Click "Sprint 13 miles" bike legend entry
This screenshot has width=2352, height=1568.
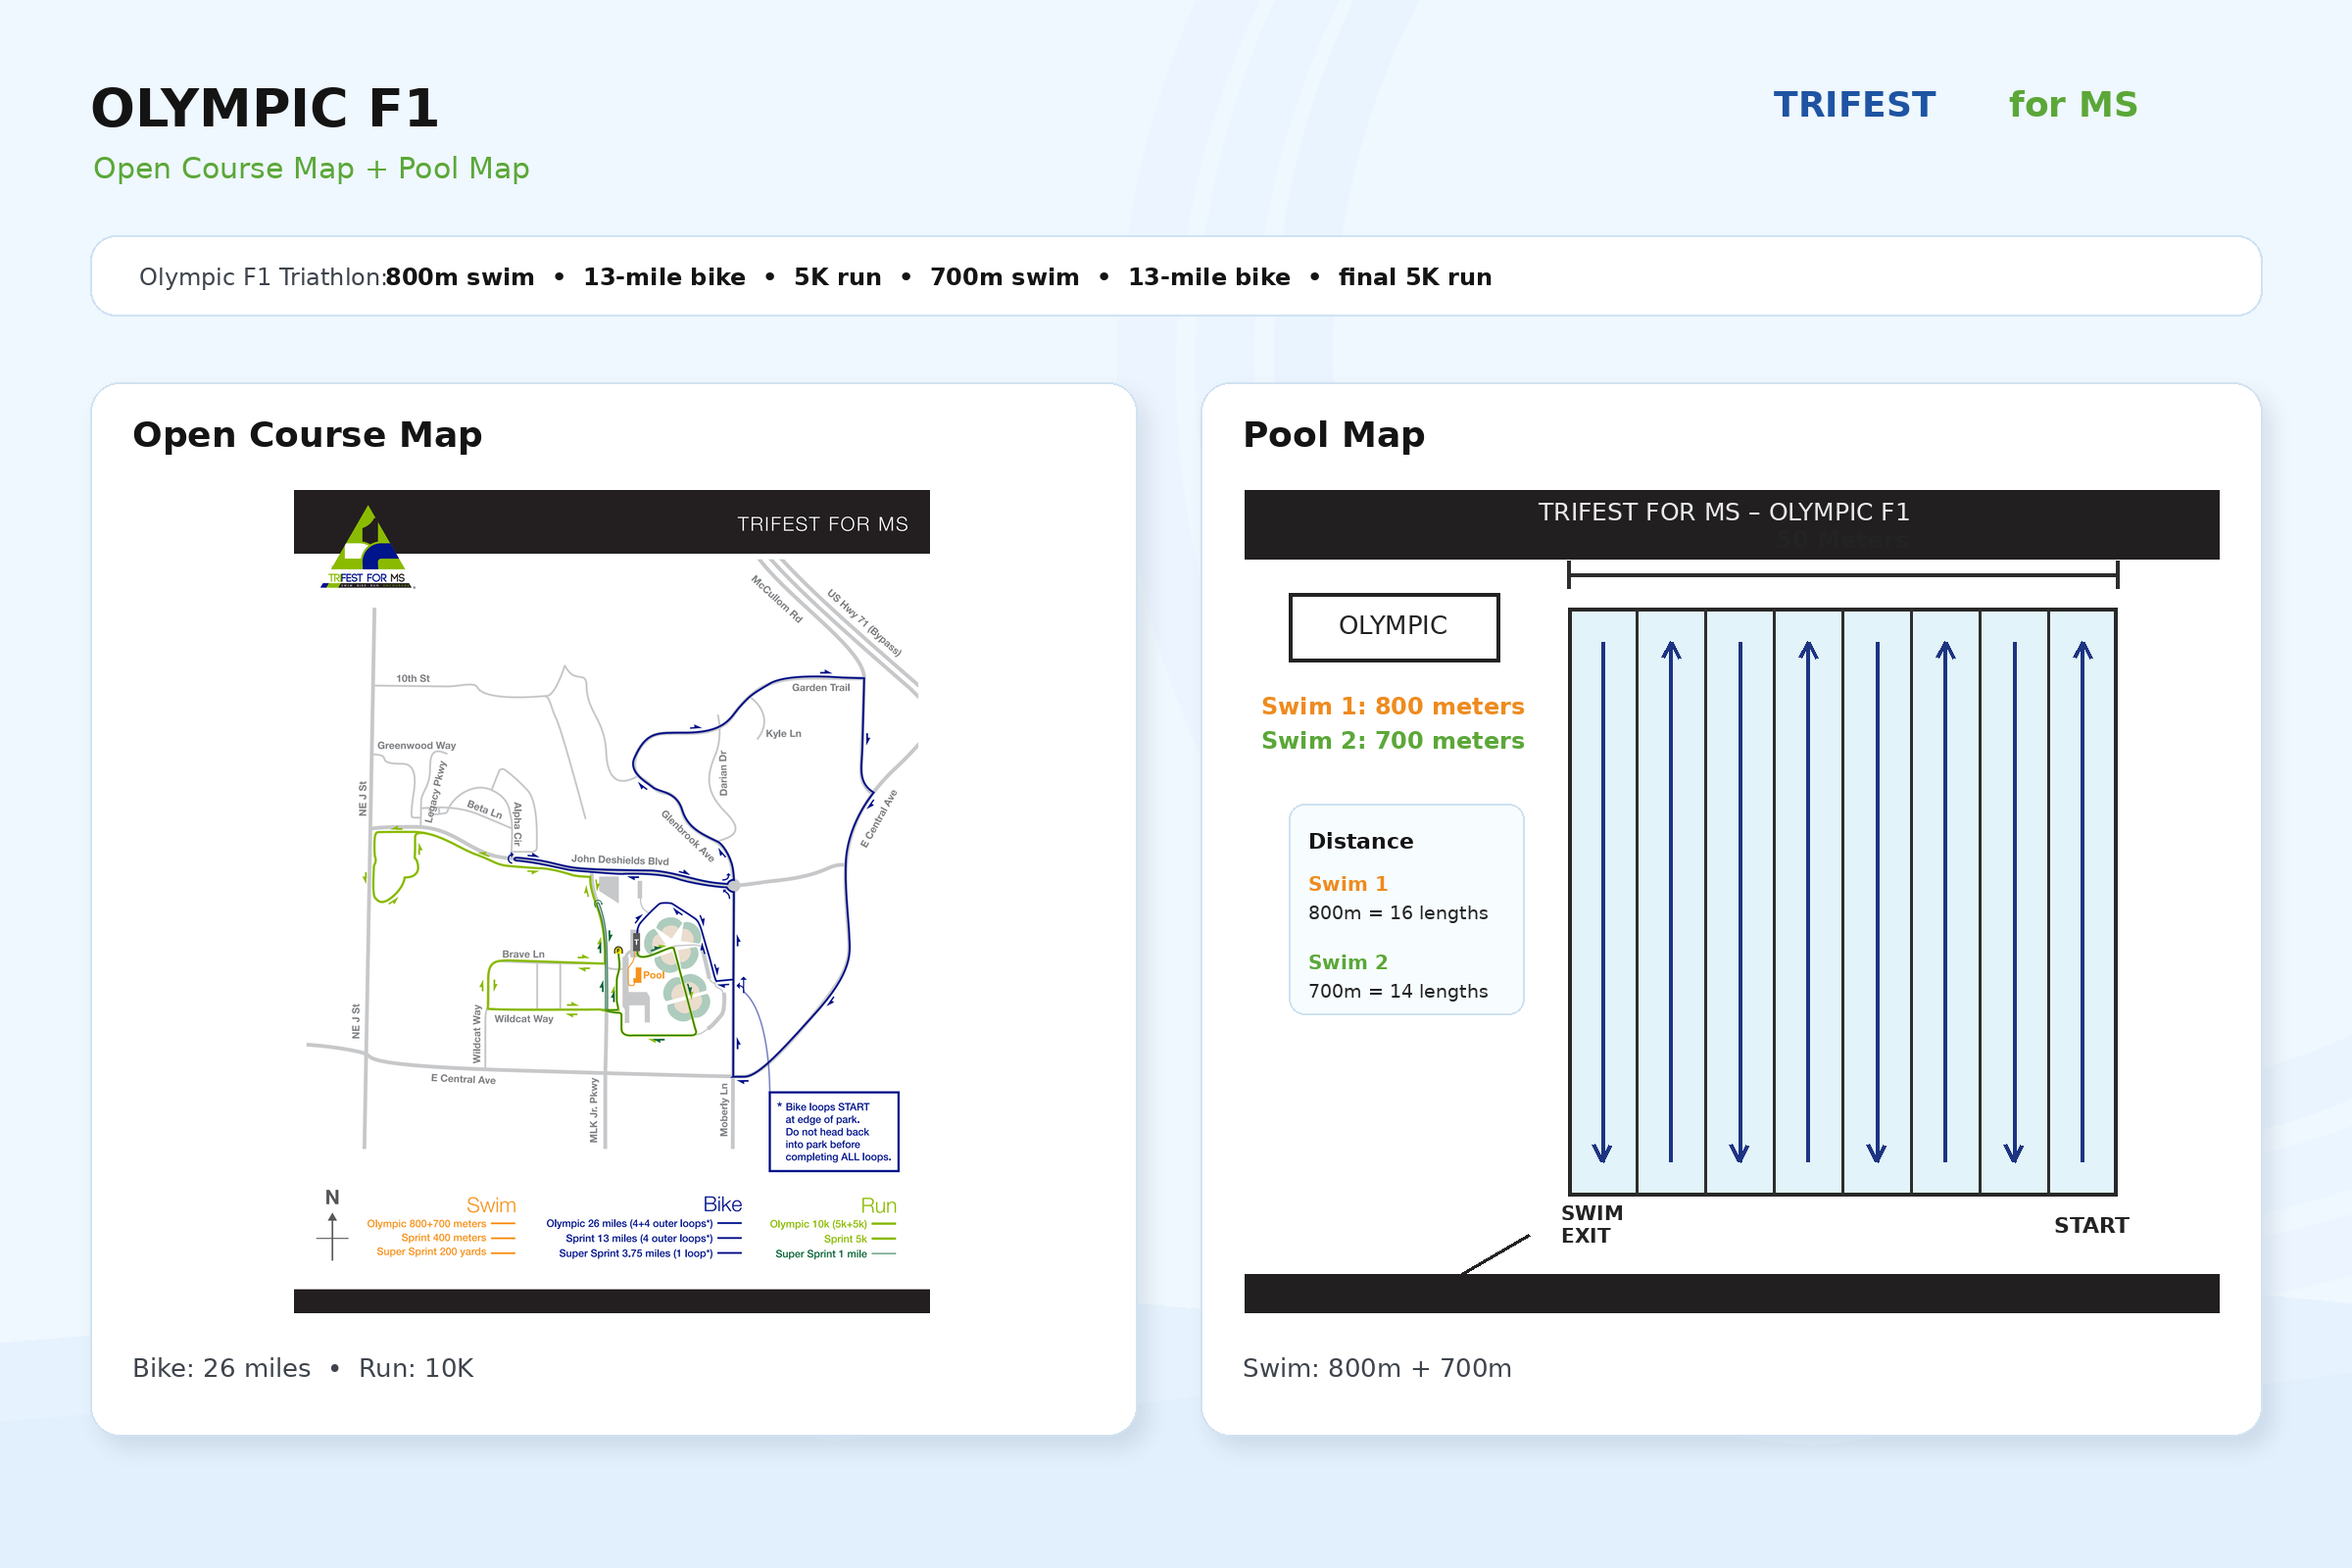(639, 1238)
